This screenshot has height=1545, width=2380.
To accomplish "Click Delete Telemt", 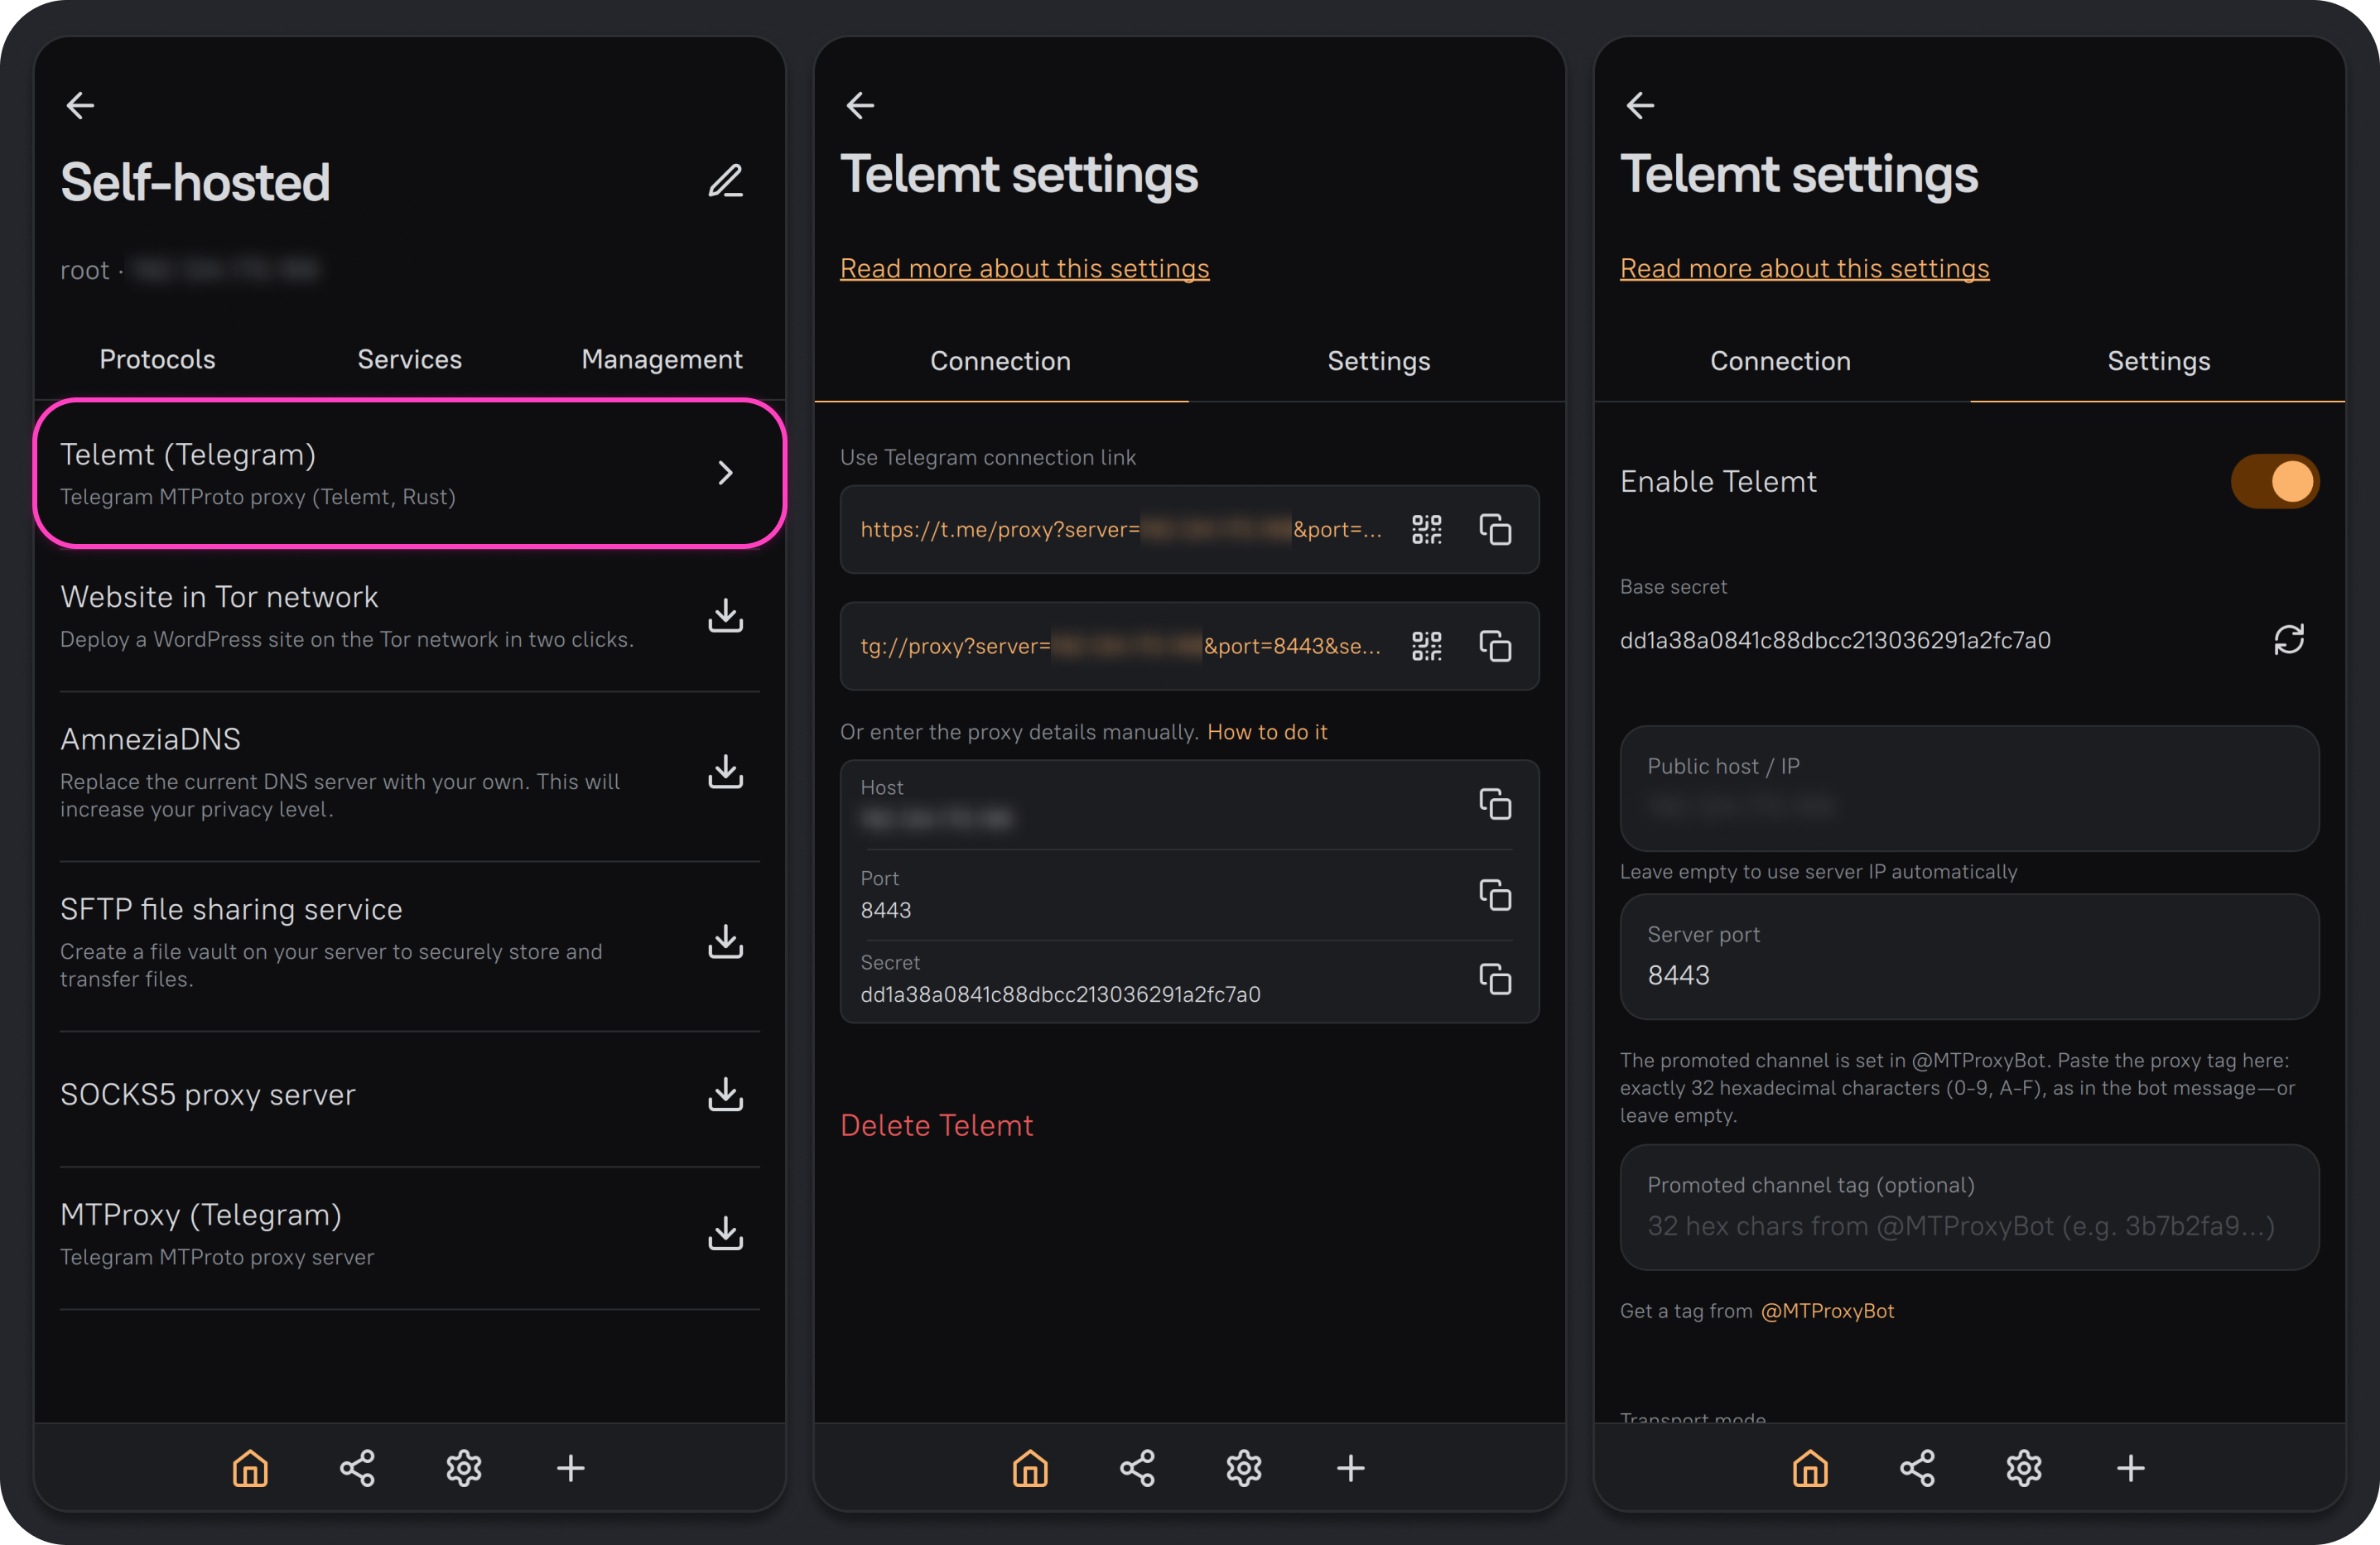I will pyautogui.click(x=936, y=1125).
